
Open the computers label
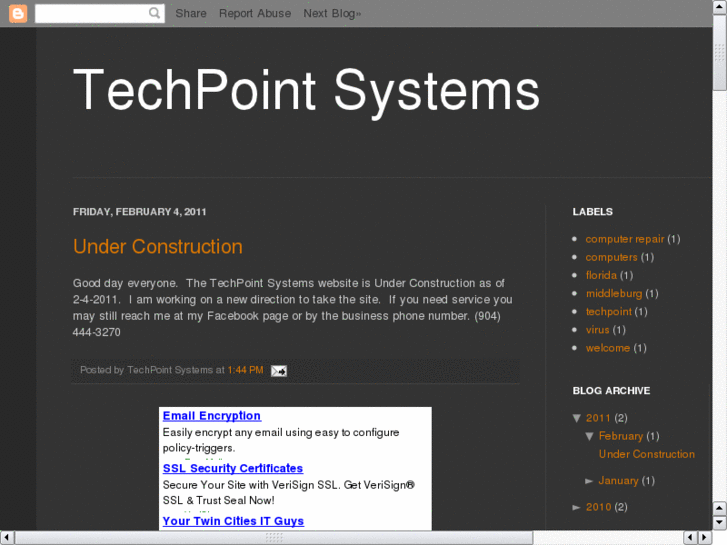tap(611, 257)
